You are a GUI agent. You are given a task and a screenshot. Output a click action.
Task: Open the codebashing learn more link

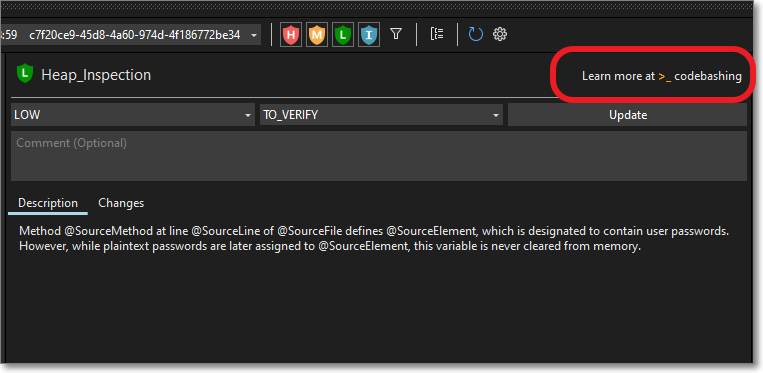[x=662, y=76]
